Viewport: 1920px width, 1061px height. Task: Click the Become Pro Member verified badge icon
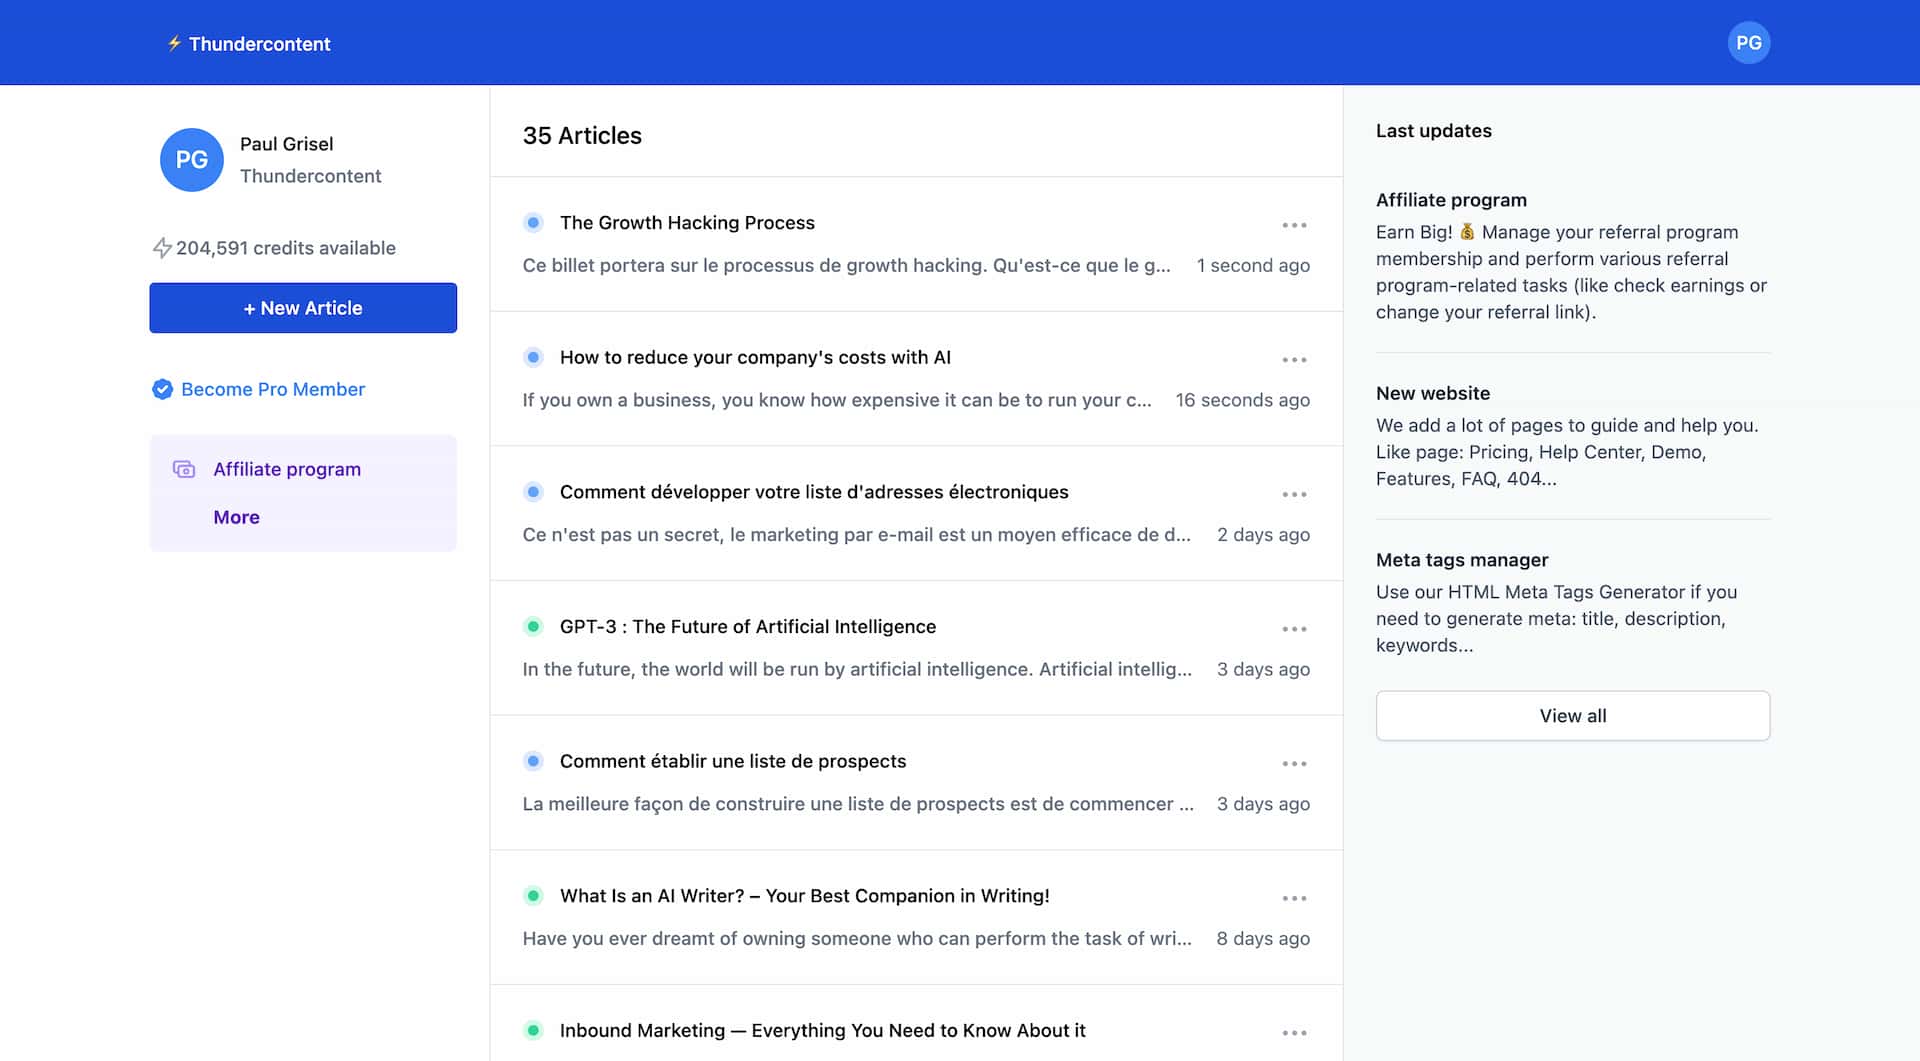click(x=162, y=389)
